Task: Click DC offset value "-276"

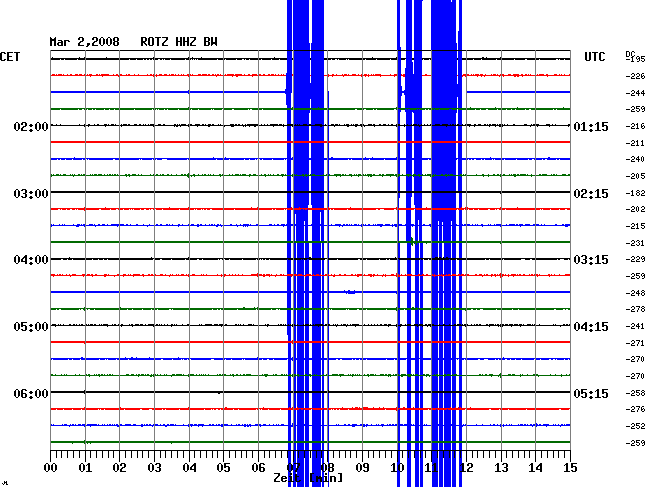Action: click(x=635, y=409)
